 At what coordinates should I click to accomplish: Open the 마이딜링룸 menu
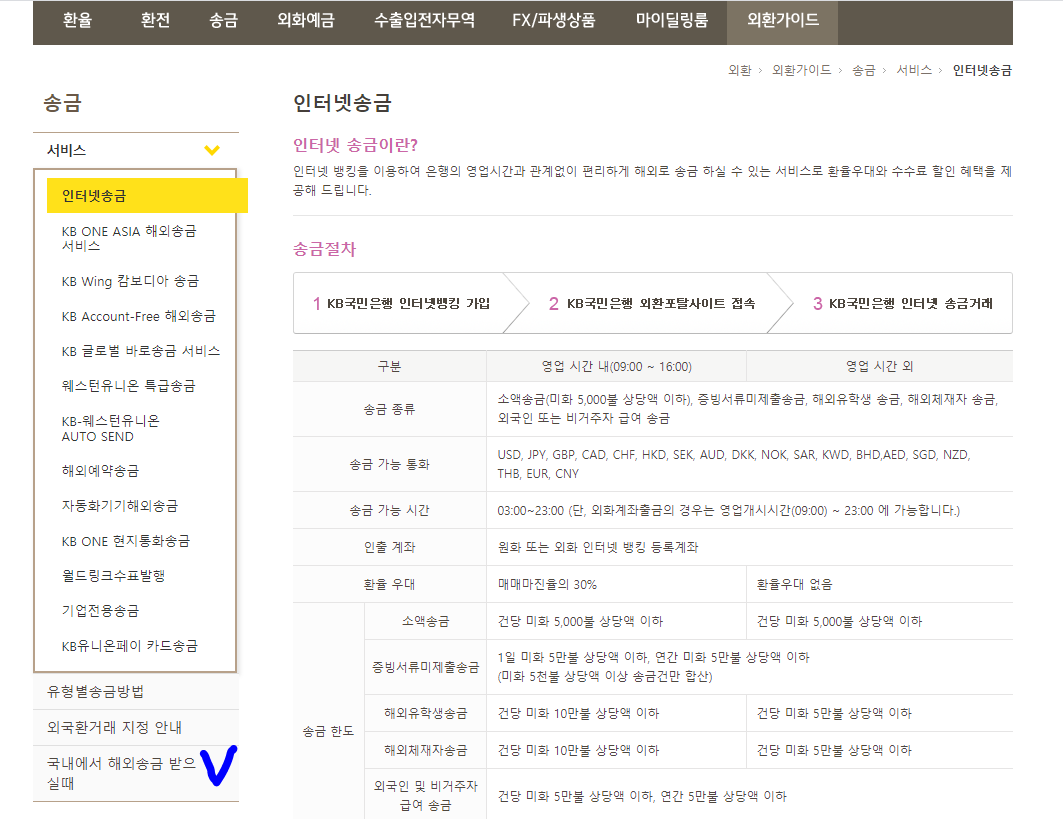[x=672, y=21]
